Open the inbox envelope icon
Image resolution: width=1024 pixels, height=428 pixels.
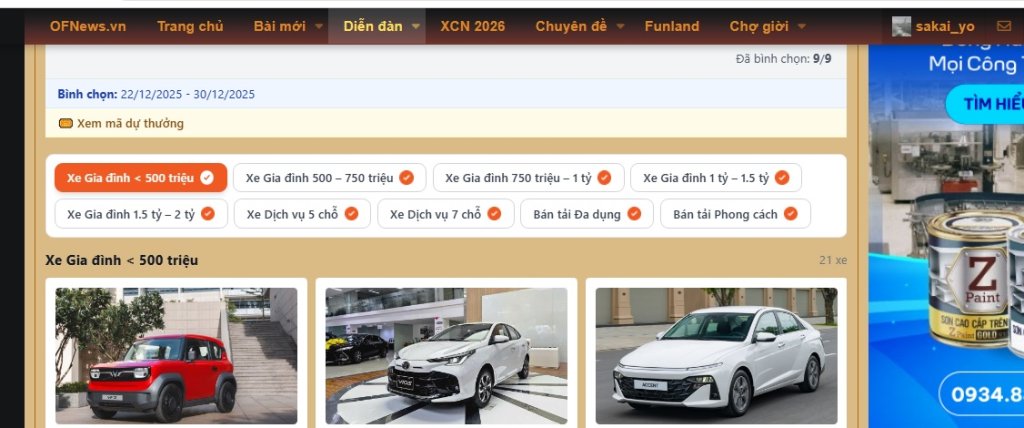1003,26
